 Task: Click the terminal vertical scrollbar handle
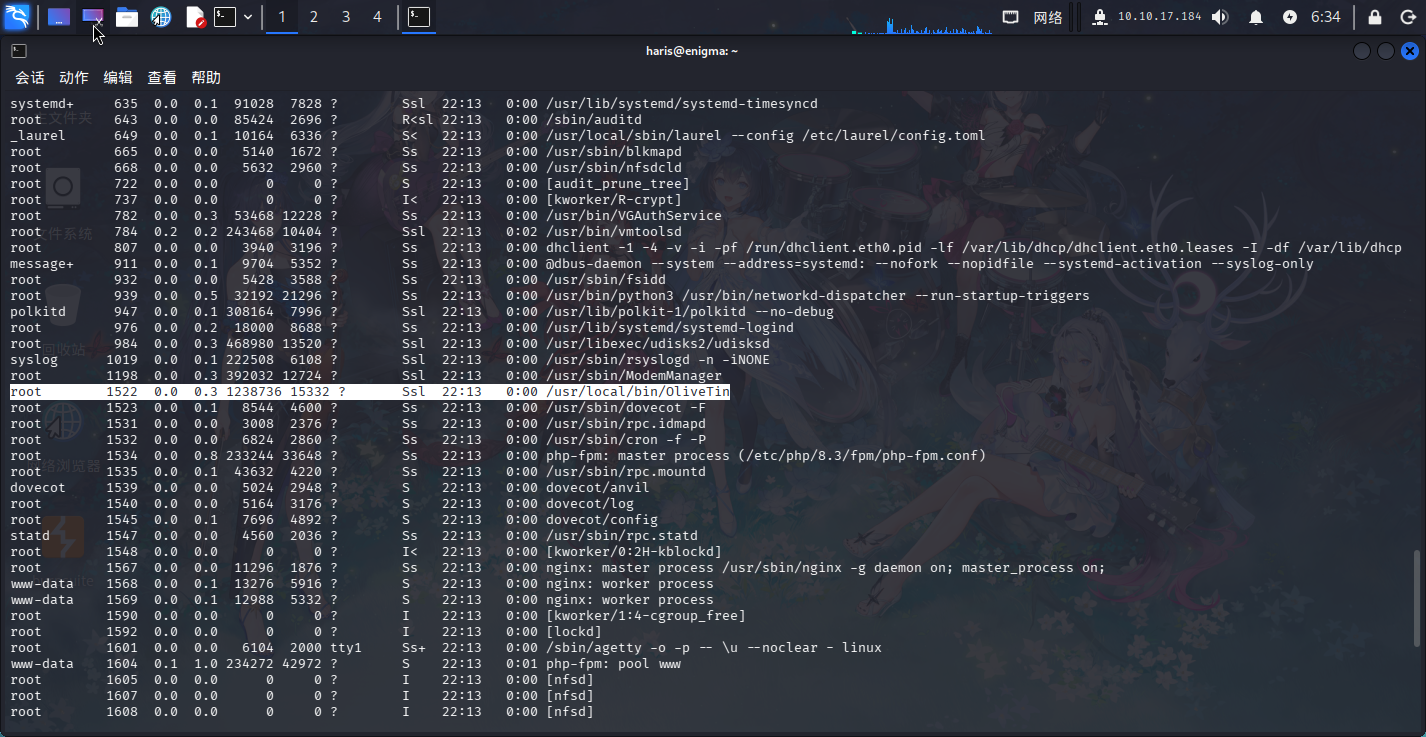point(1416,599)
